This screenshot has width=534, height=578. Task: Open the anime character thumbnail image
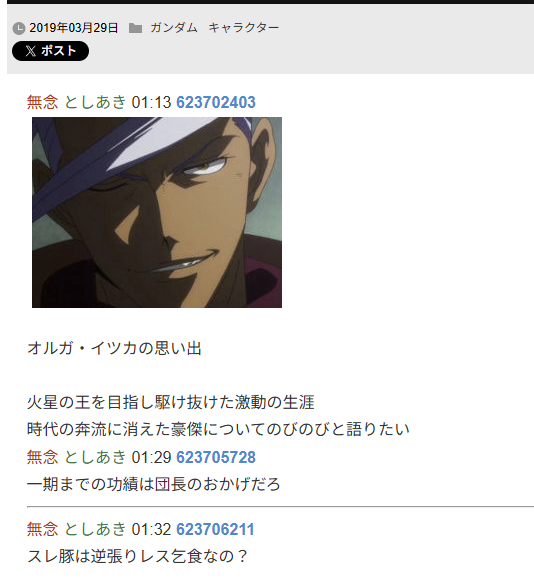[157, 212]
